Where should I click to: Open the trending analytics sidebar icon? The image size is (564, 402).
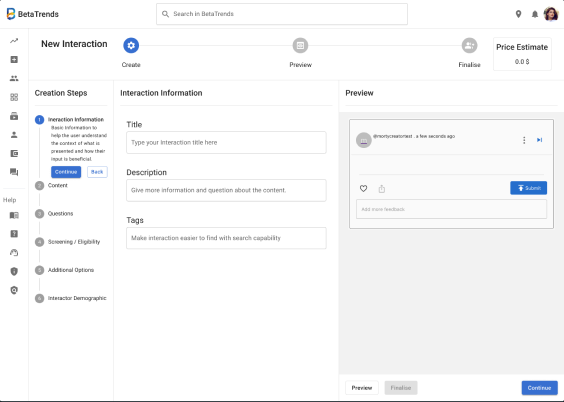click(14, 41)
